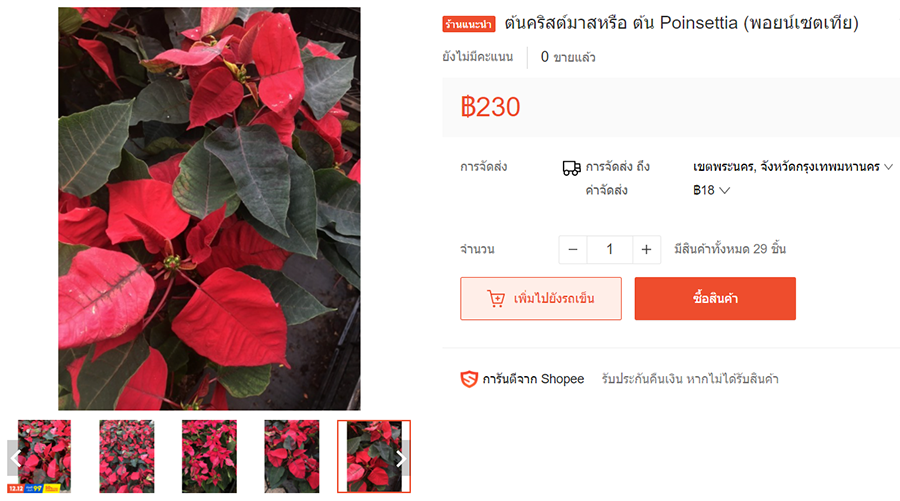Open the การันตีจาก Shopee guarantee link
The width and height of the screenshot is (900, 501).
pyautogui.click(x=533, y=379)
